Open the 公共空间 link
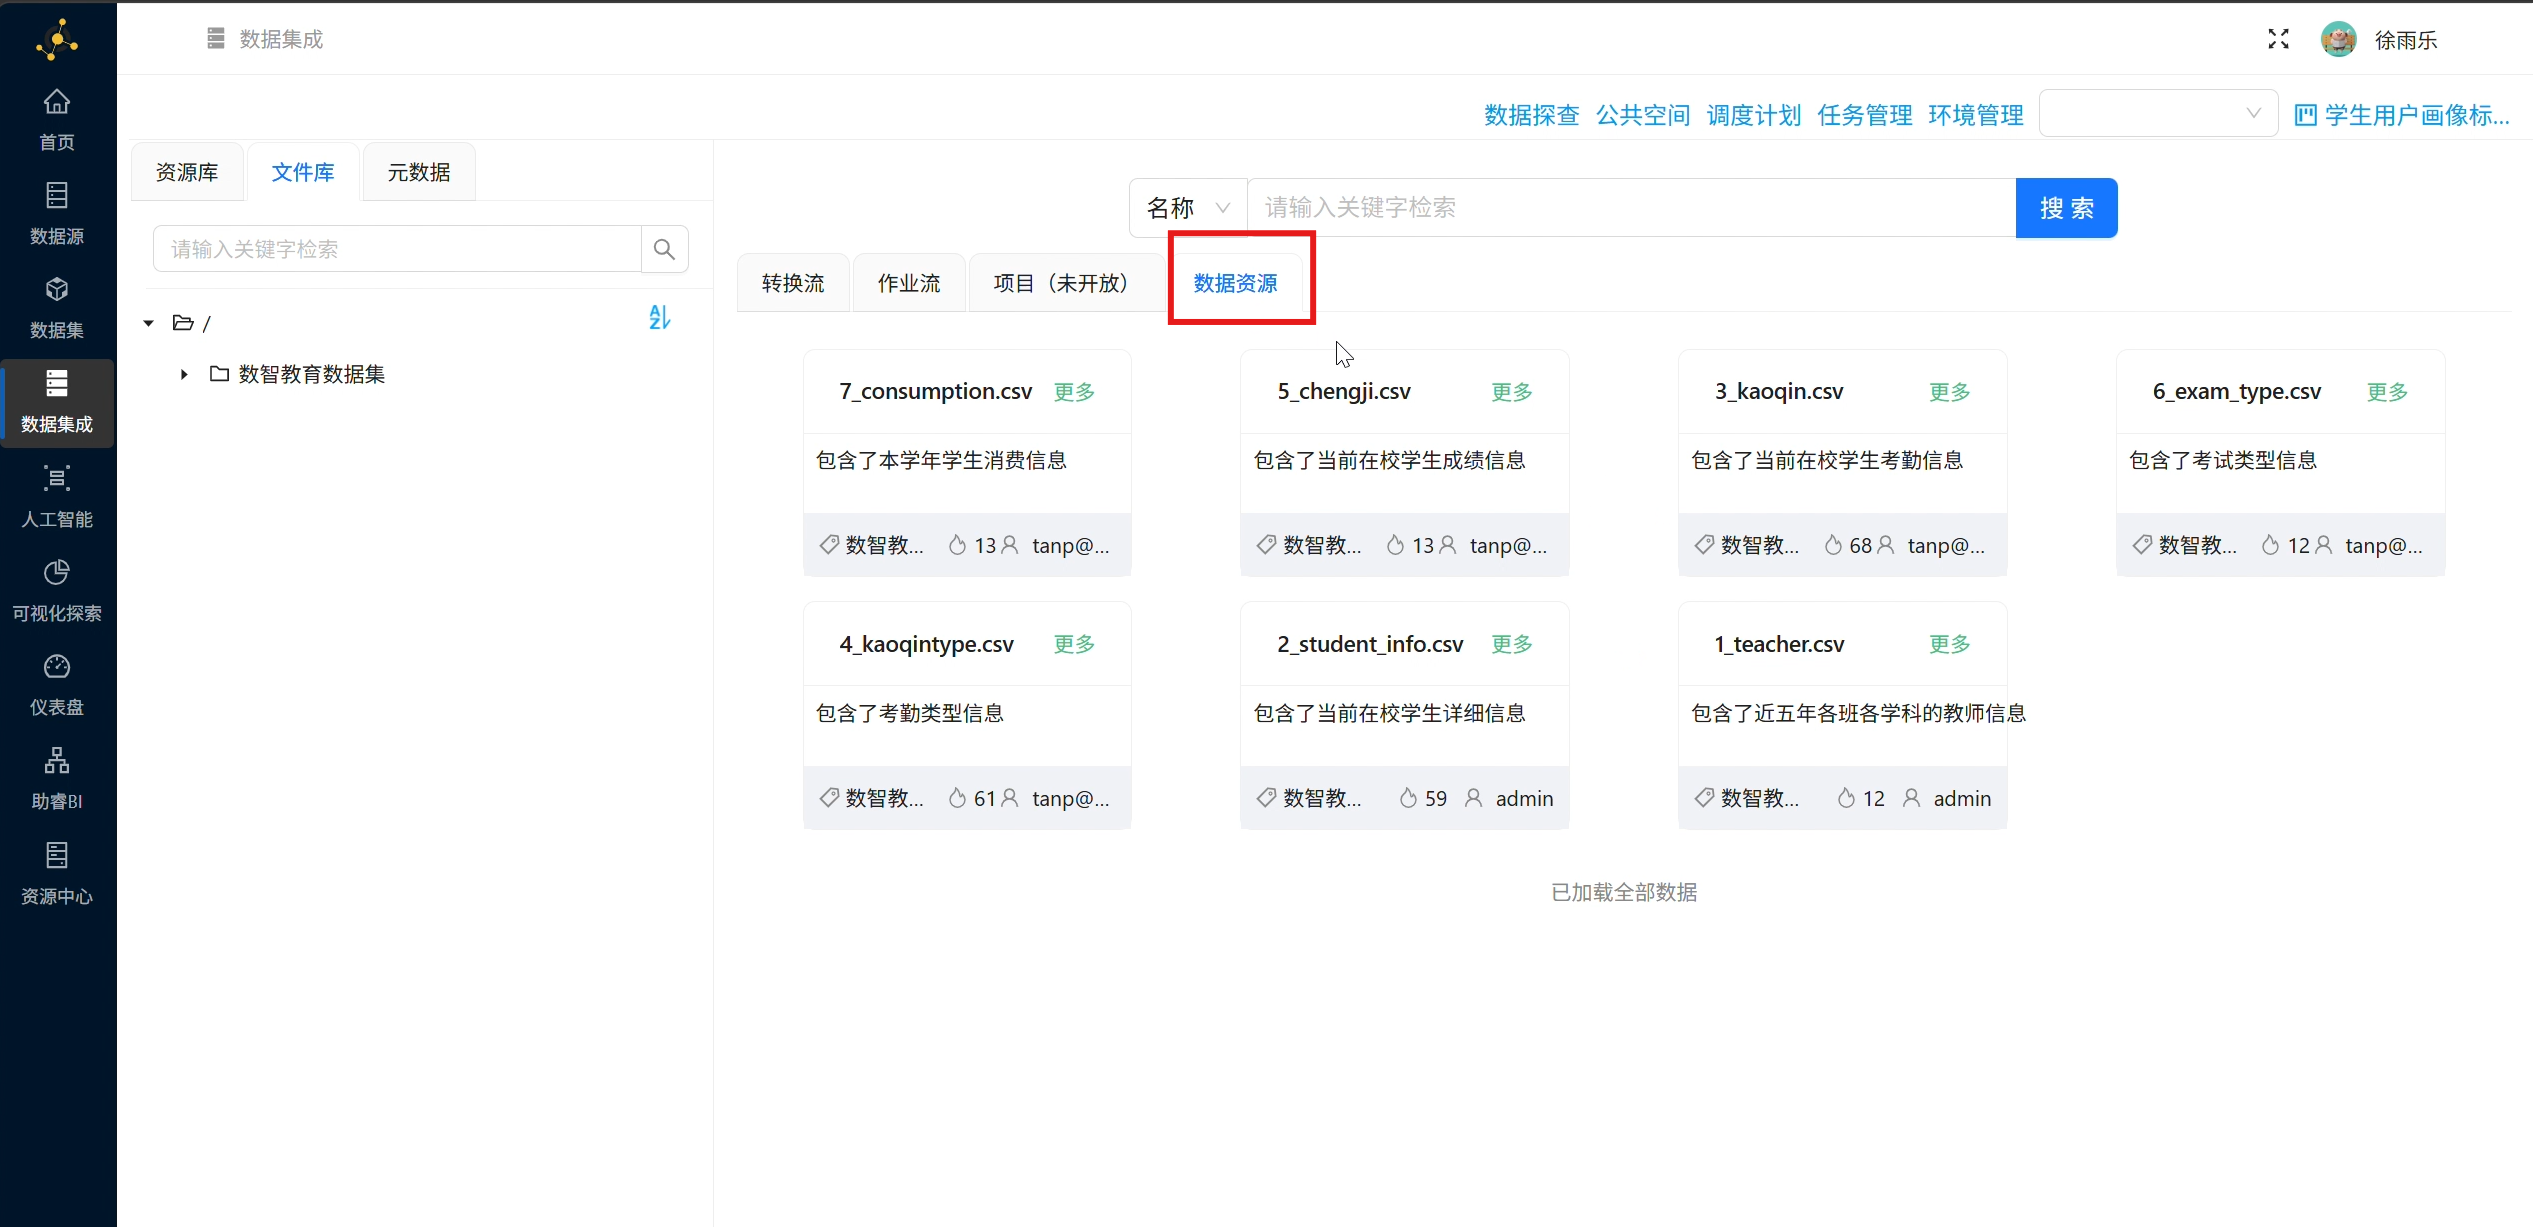The height and width of the screenshot is (1227, 2533). click(1643, 115)
